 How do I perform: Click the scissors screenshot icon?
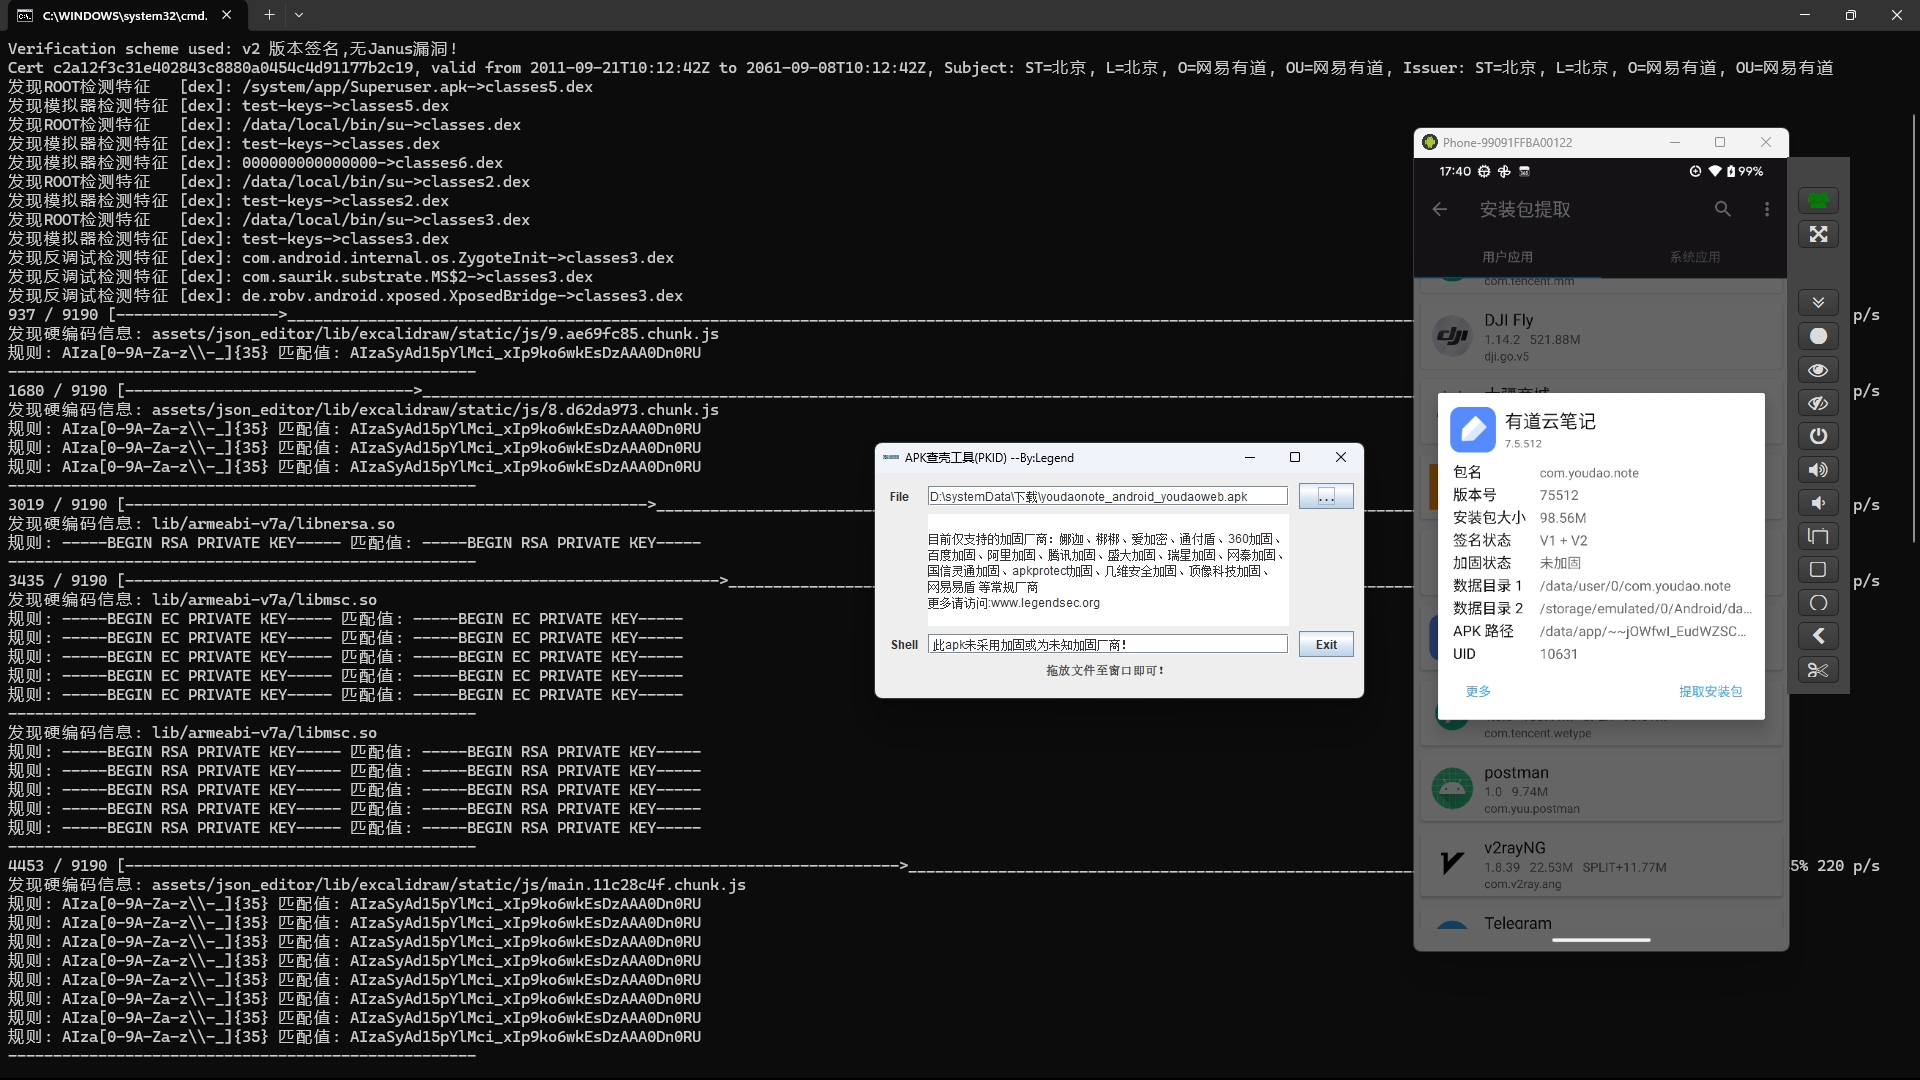(x=1818, y=670)
